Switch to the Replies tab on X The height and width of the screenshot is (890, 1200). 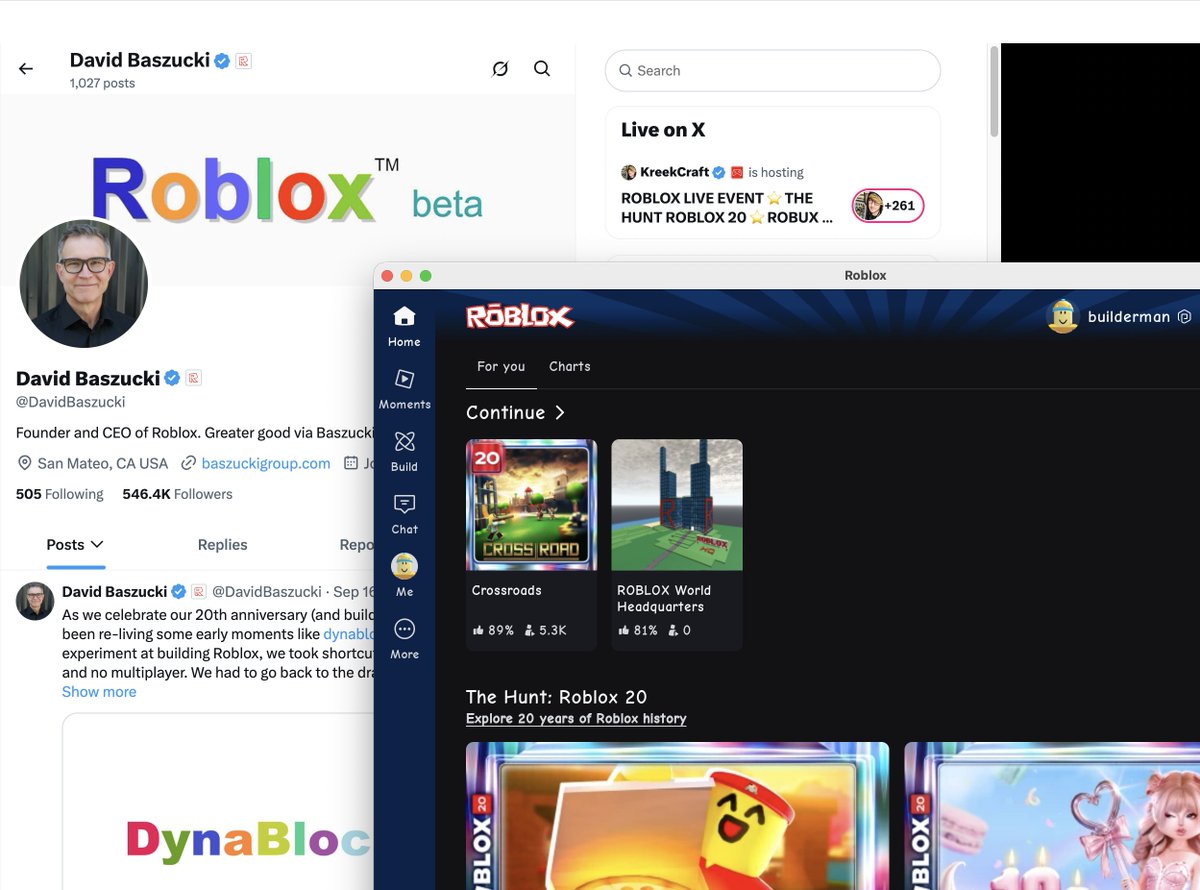(222, 544)
